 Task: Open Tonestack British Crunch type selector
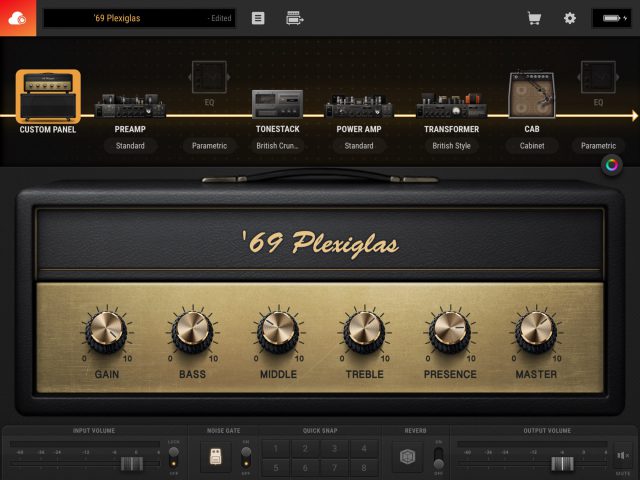point(278,146)
